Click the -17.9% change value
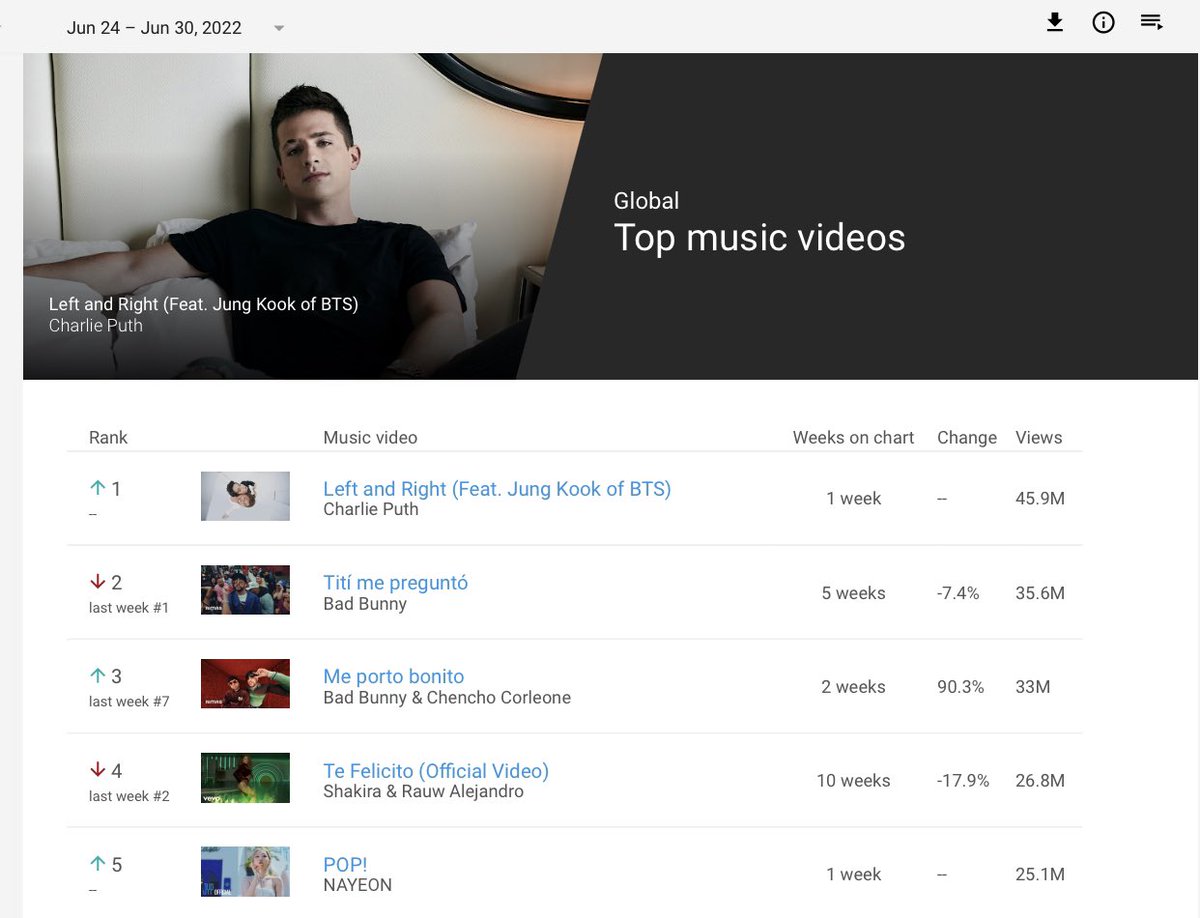 click(x=963, y=781)
